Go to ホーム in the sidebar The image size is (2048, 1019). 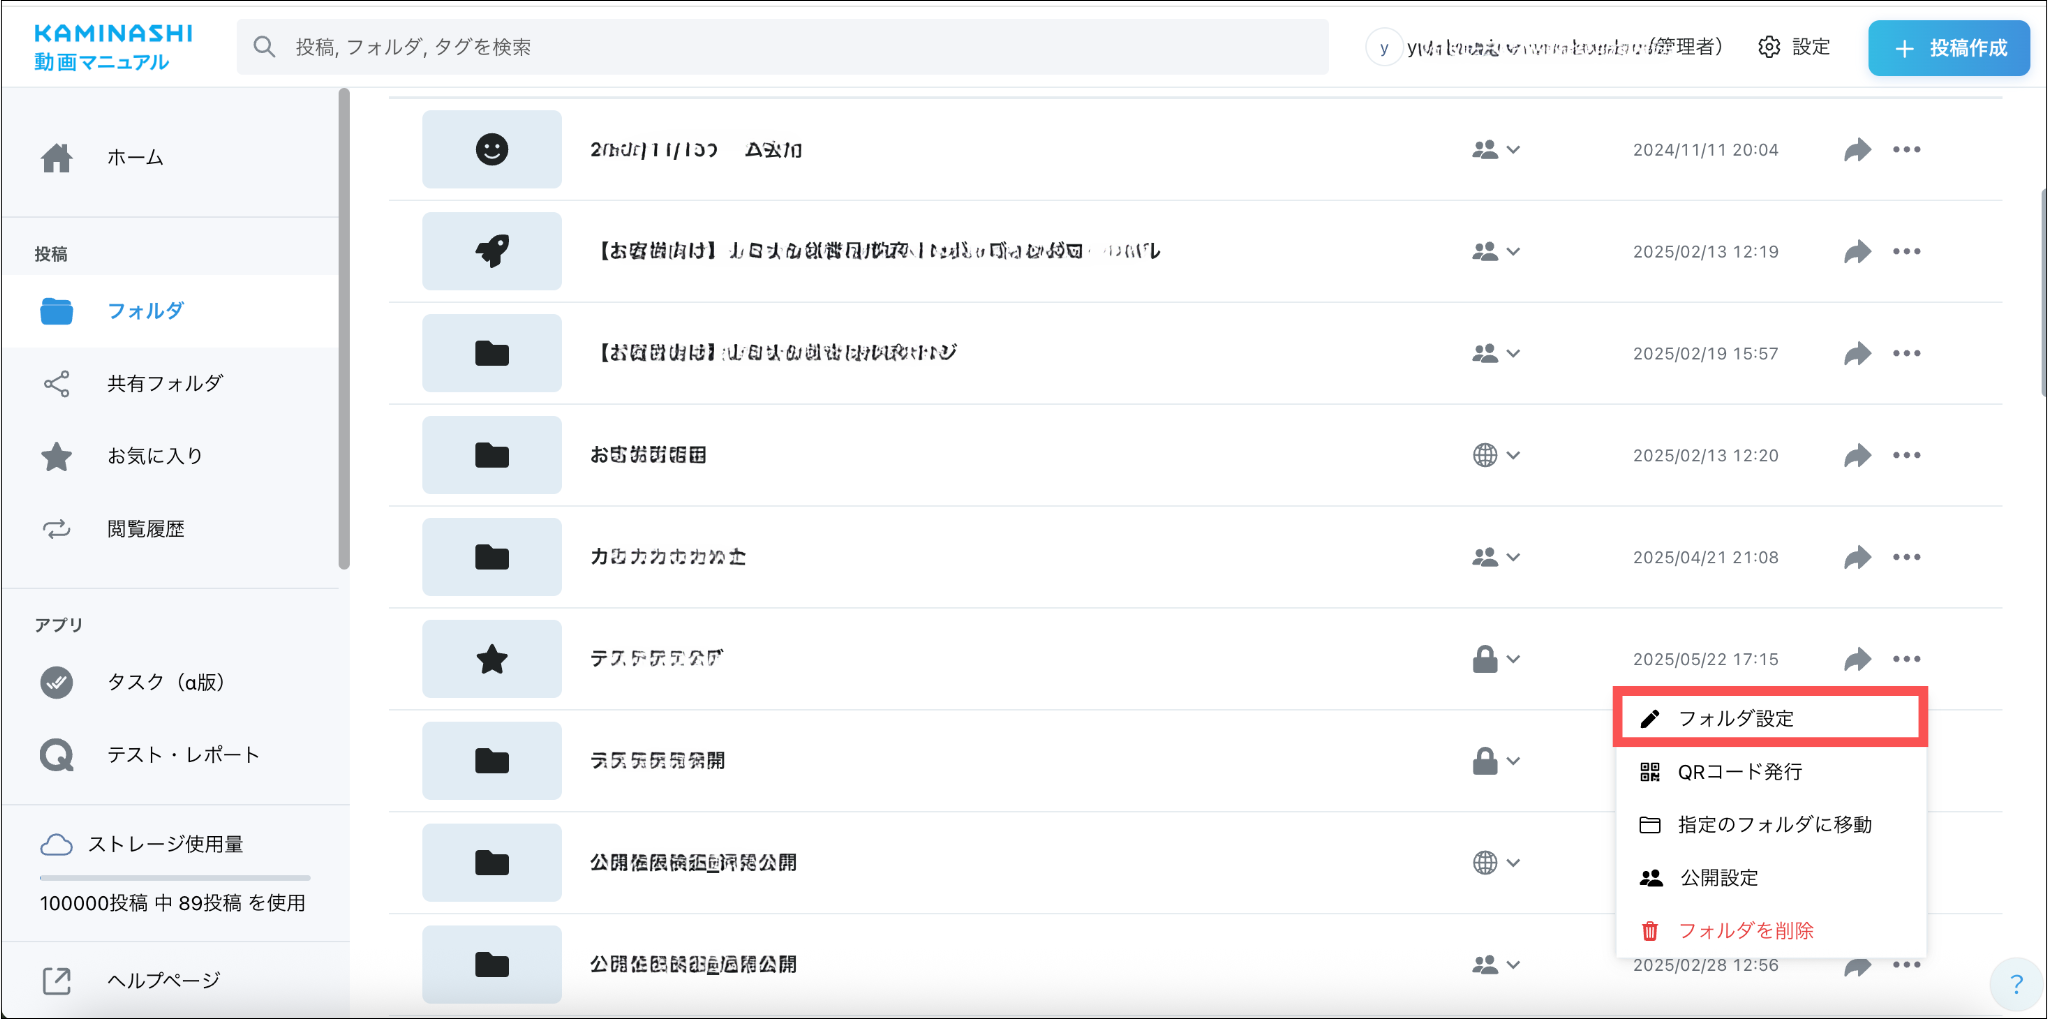point(135,157)
